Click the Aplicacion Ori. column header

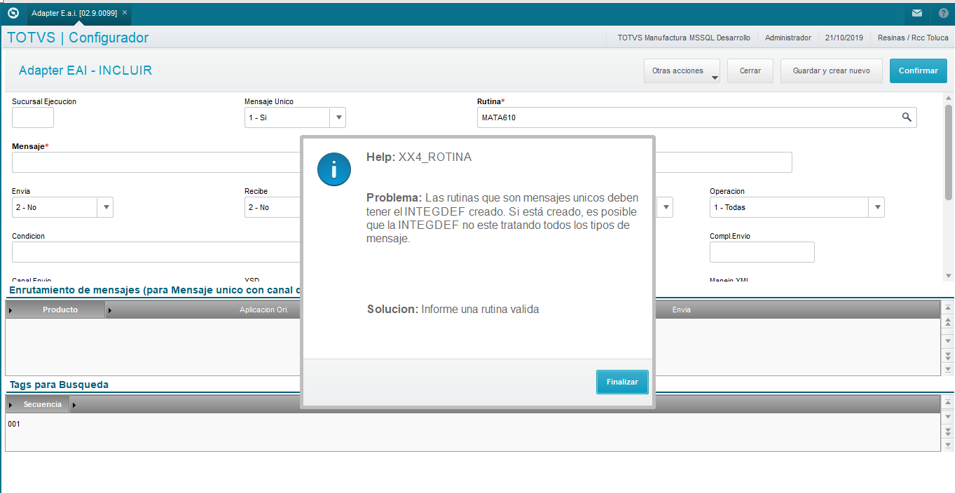(263, 310)
